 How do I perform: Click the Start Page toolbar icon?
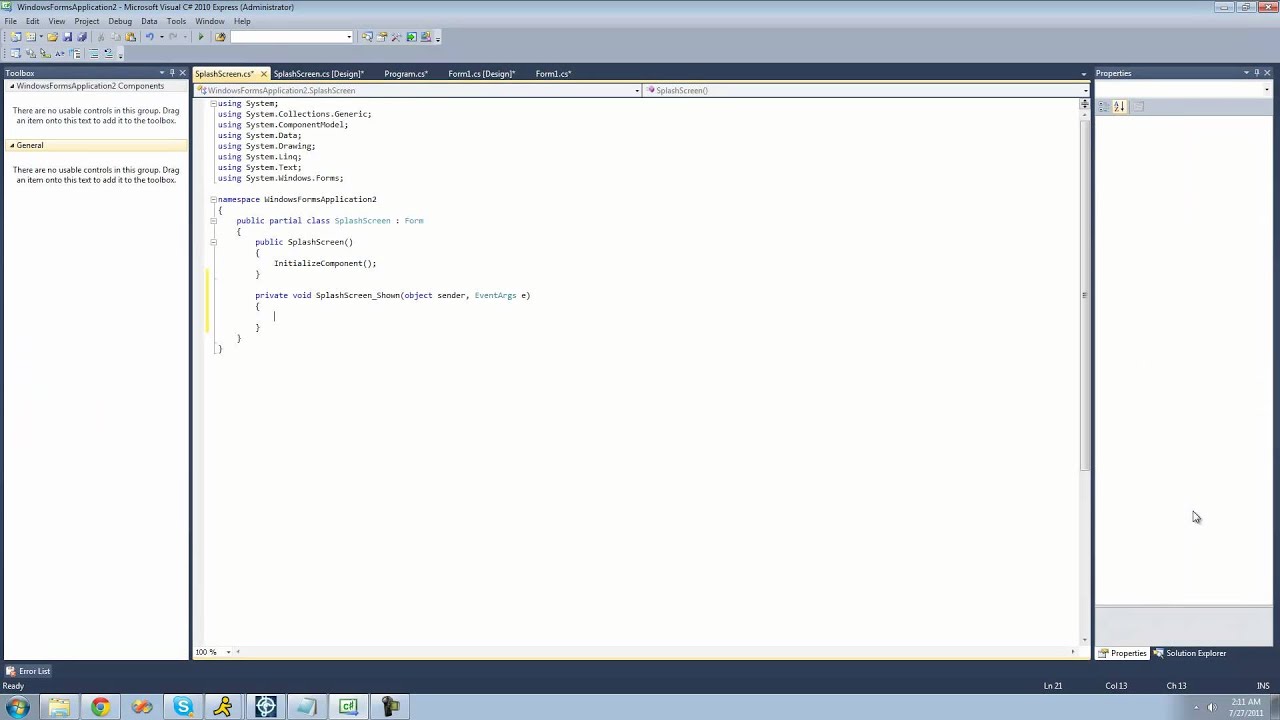tap(411, 37)
